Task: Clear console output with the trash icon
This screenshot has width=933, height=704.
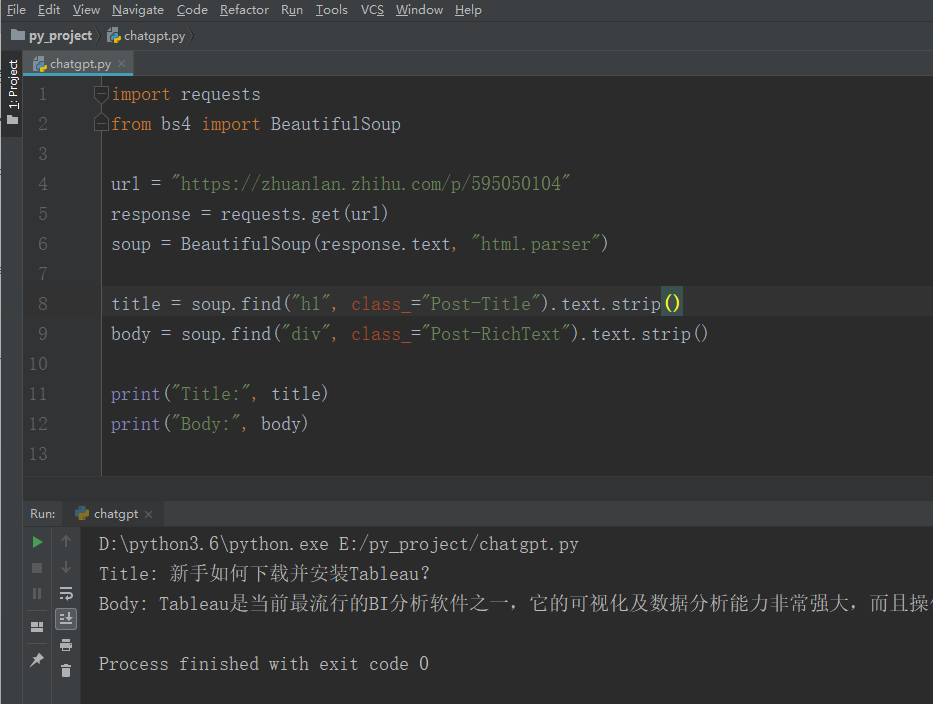Action: coord(66,671)
